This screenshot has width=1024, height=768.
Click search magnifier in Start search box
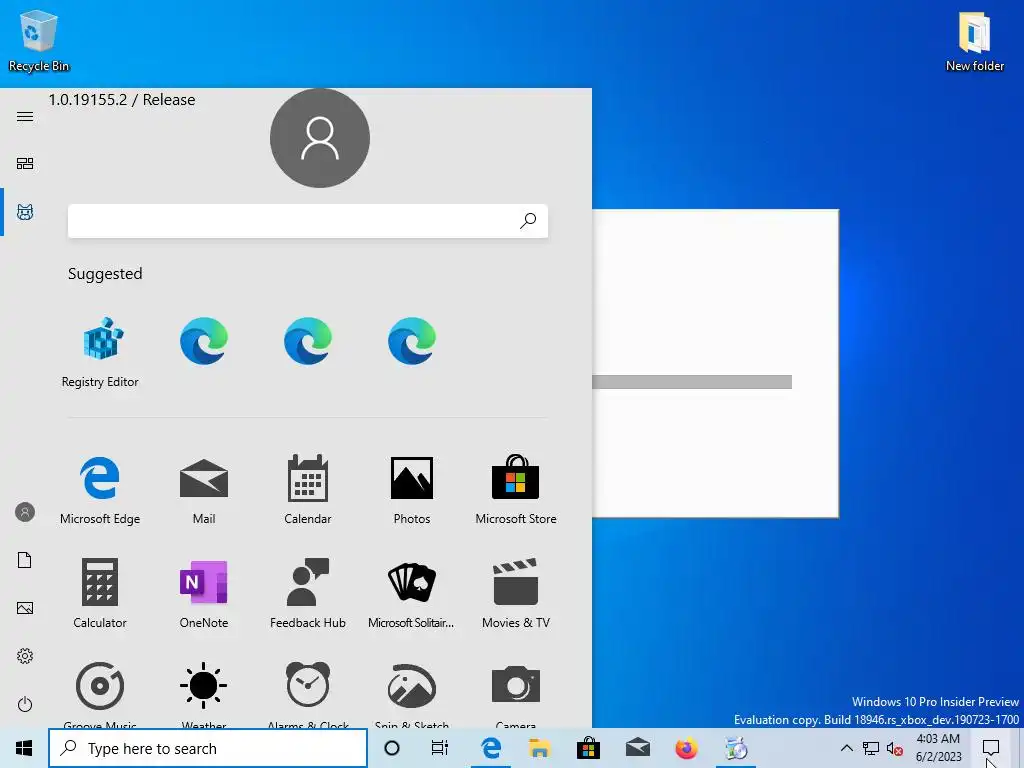coord(528,221)
